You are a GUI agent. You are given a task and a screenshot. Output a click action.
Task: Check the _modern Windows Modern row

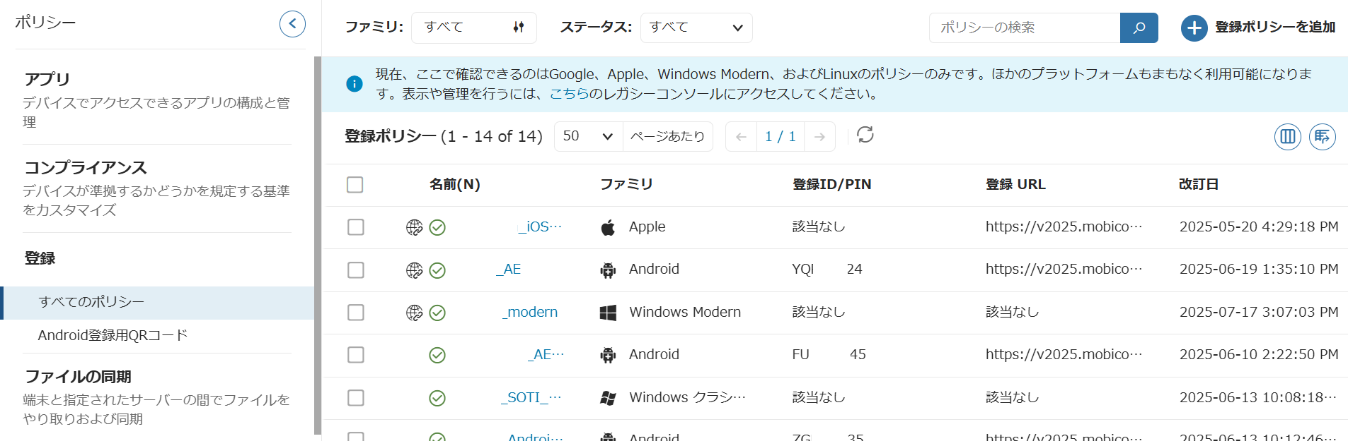point(355,312)
